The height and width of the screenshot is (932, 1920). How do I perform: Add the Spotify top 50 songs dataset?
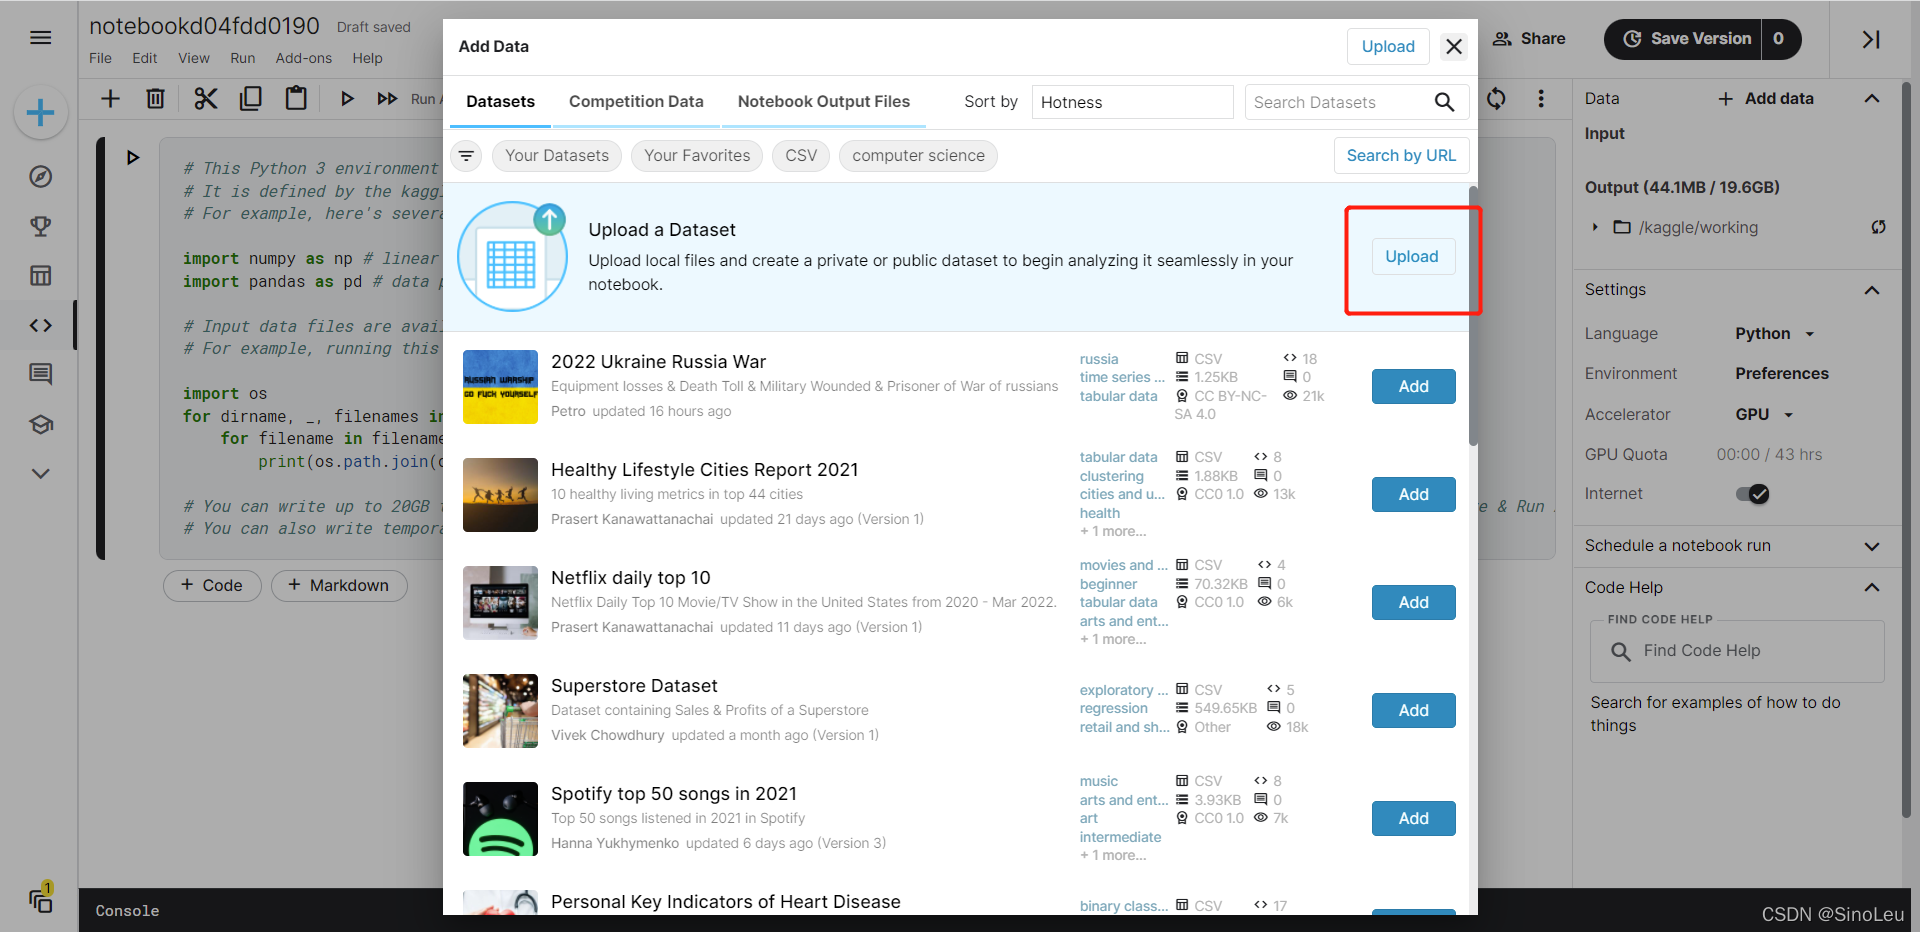click(1413, 819)
